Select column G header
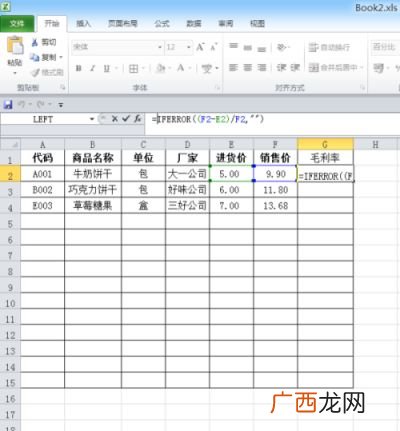 (x=325, y=144)
